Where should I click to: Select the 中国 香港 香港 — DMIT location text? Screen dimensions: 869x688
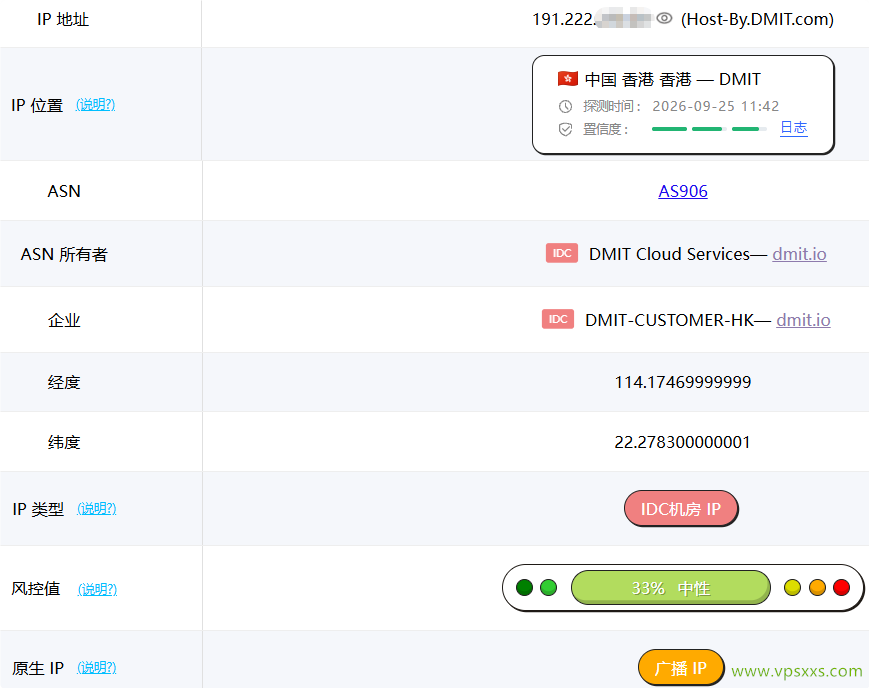(x=672, y=79)
